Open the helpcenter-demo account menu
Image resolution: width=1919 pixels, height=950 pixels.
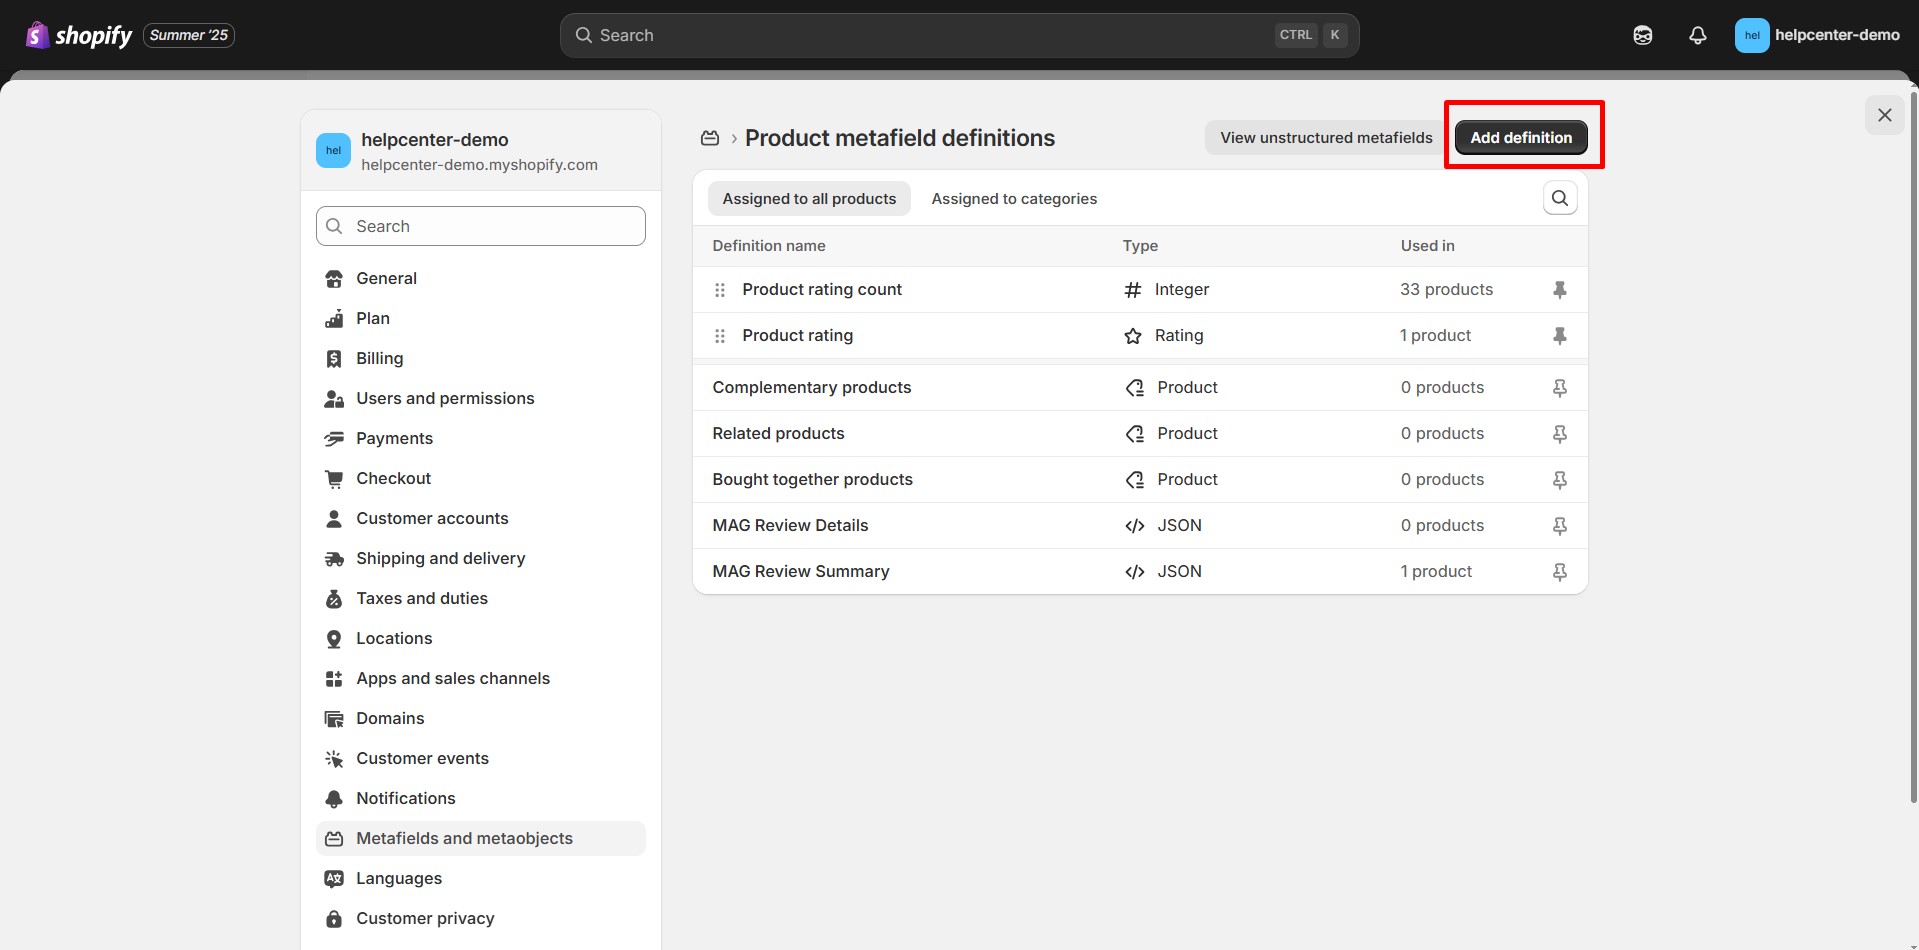pyautogui.click(x=1817, y=34)
